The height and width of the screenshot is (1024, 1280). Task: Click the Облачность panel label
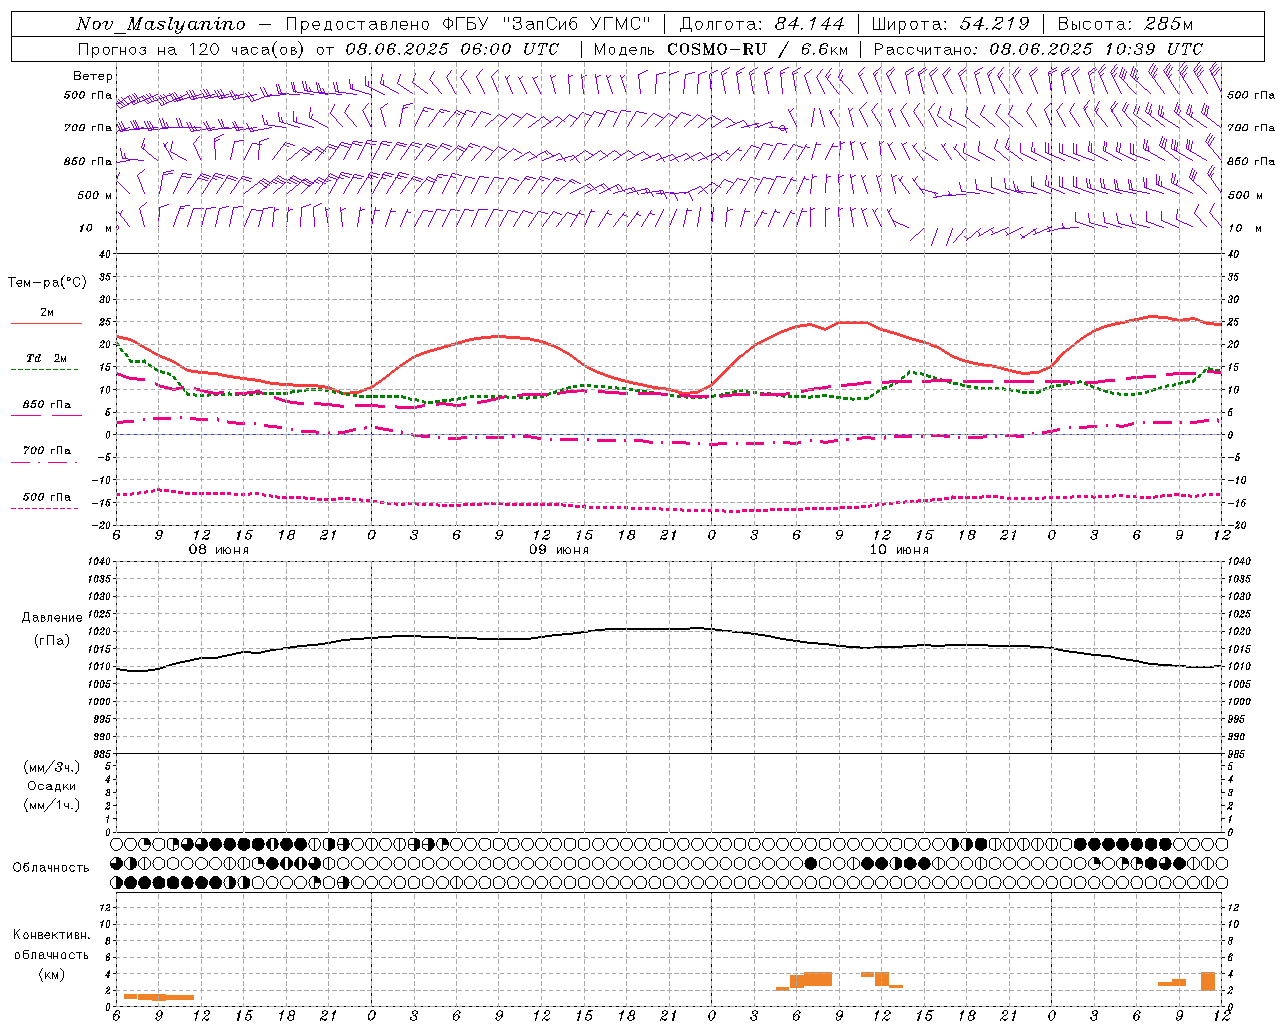51,868
